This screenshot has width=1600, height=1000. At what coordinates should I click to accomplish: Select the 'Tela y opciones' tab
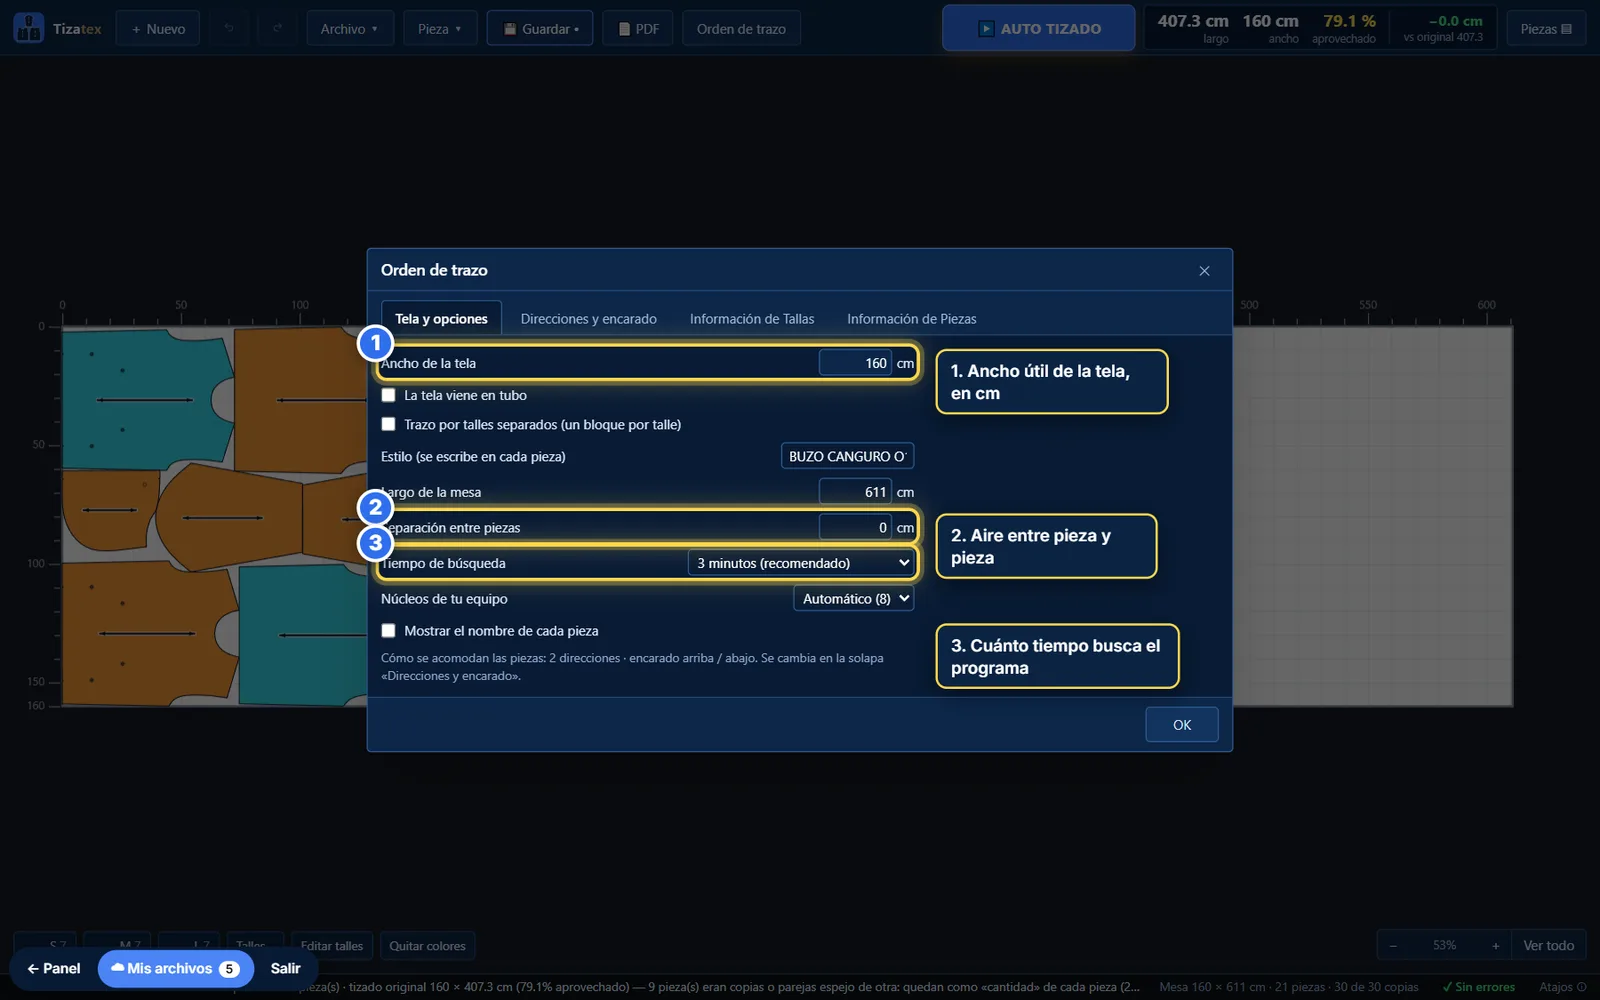coord(441,319)
